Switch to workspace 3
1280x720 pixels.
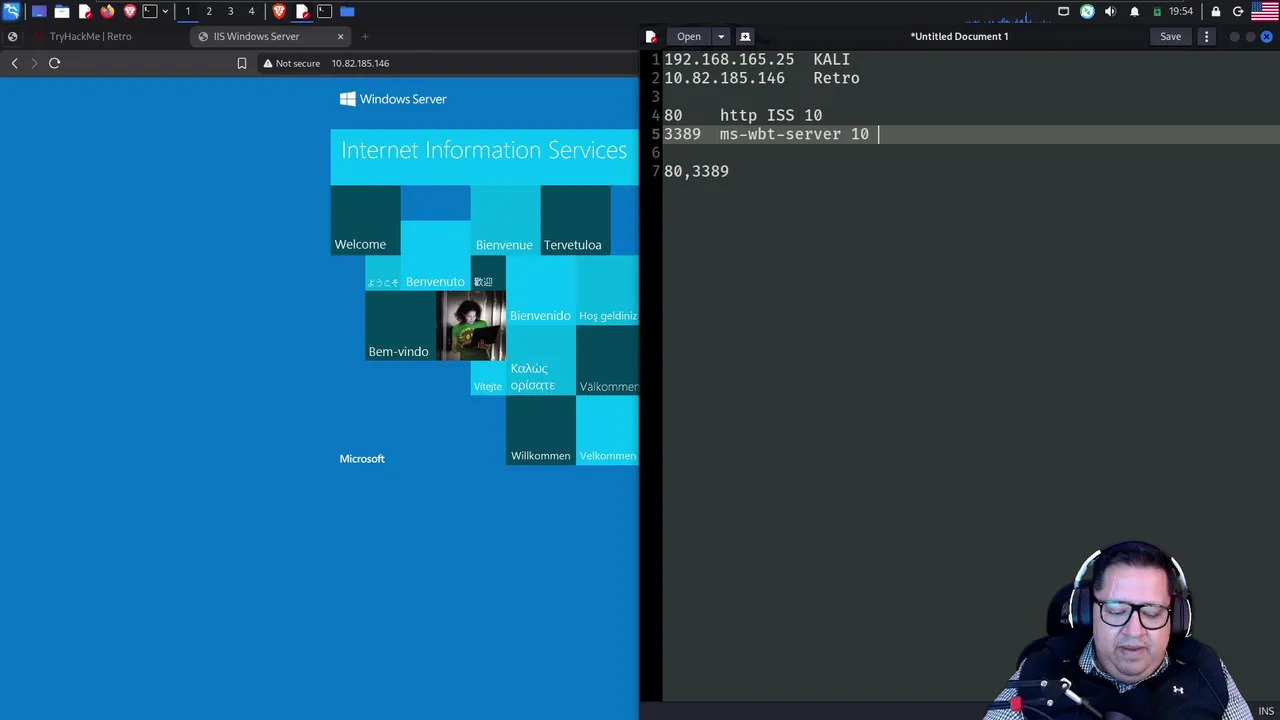(x=230, y=11)
